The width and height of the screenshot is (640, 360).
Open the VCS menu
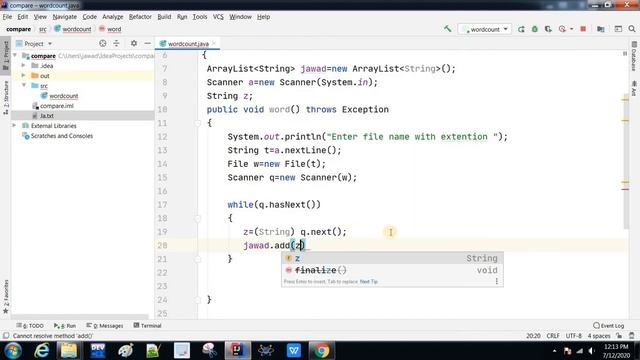click(218, 17)
